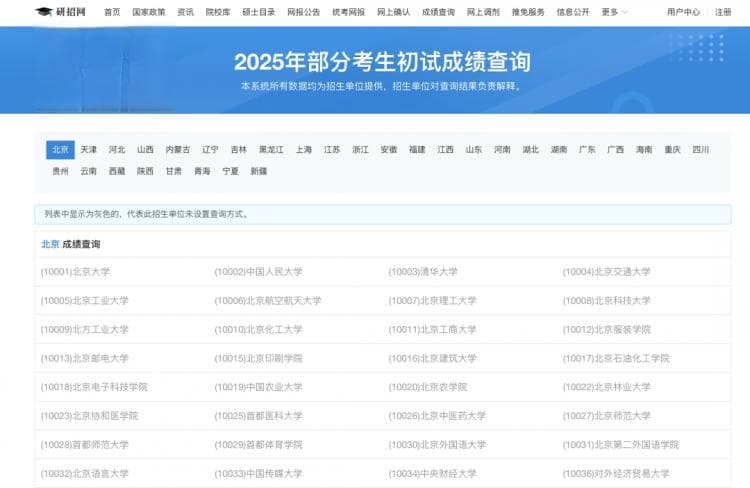Choose the 内蒙古 province tab
Image resolution: width=750 pixels, height=488 pixels.
178,150
